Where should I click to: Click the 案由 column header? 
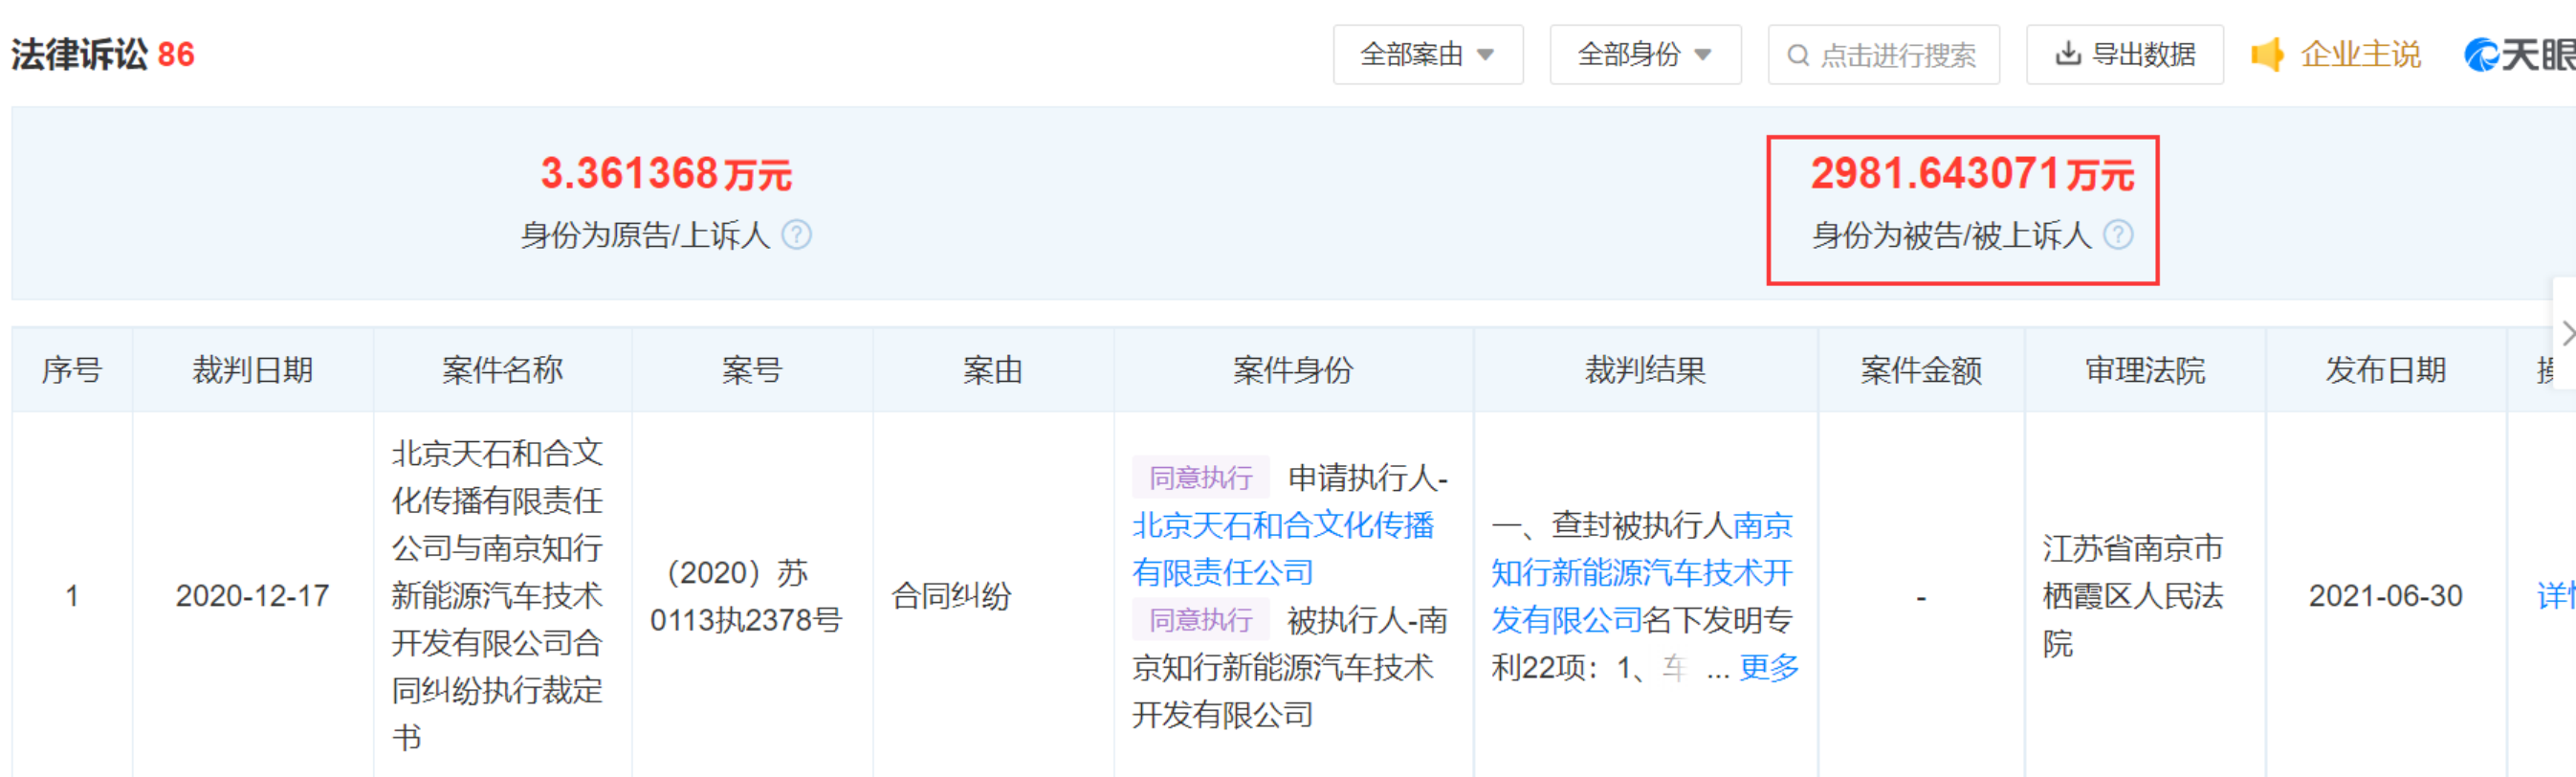993,370
